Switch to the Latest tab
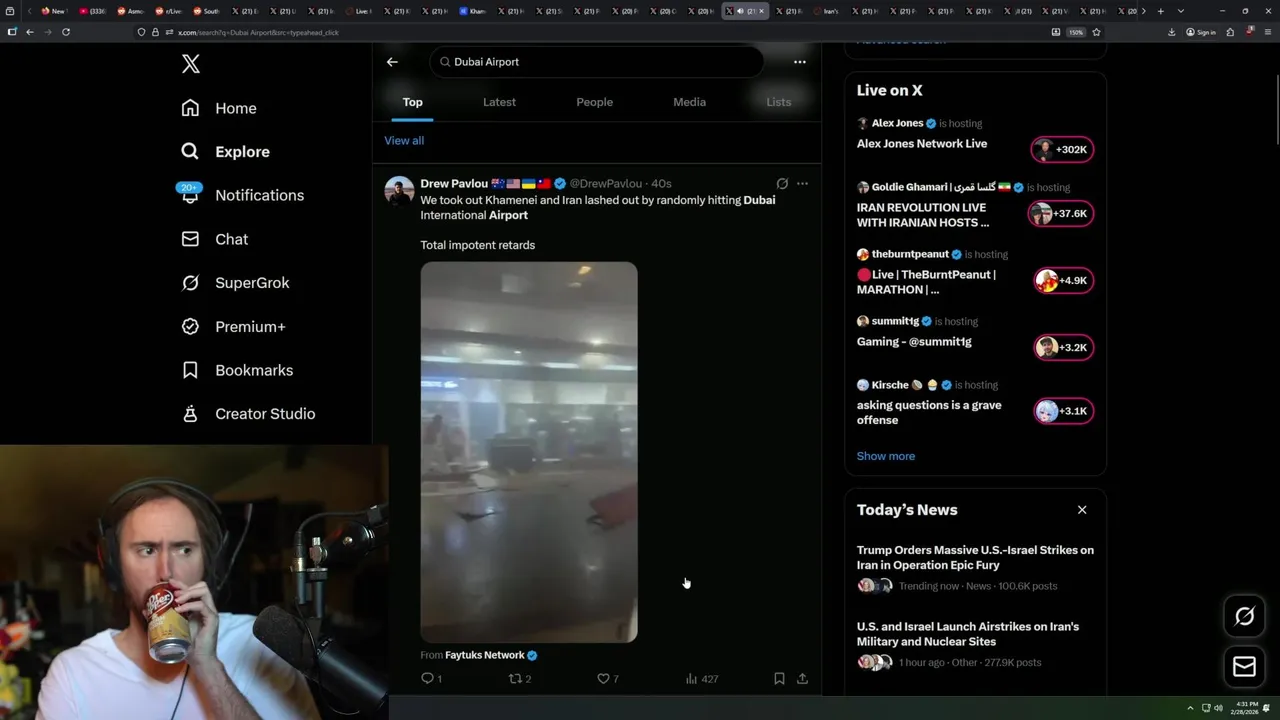Screen dimensions: 1280x720 click(x=499, y=102)
